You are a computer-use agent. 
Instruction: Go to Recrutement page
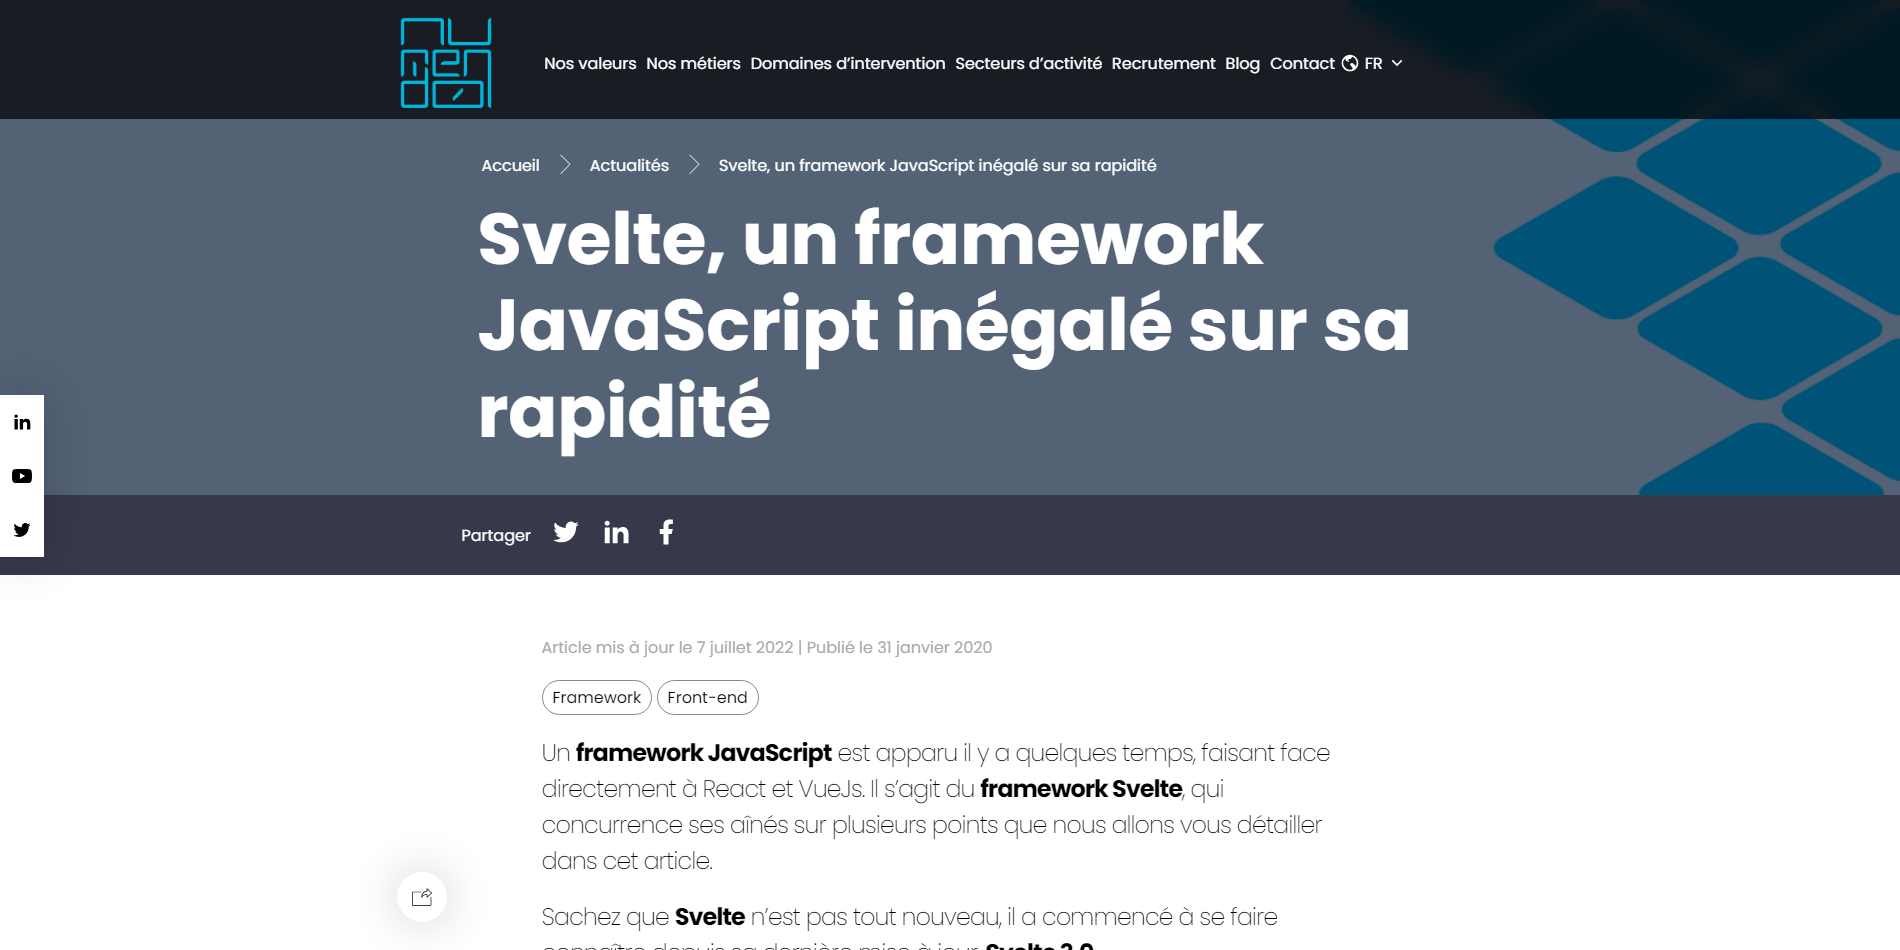[1163, 63]
